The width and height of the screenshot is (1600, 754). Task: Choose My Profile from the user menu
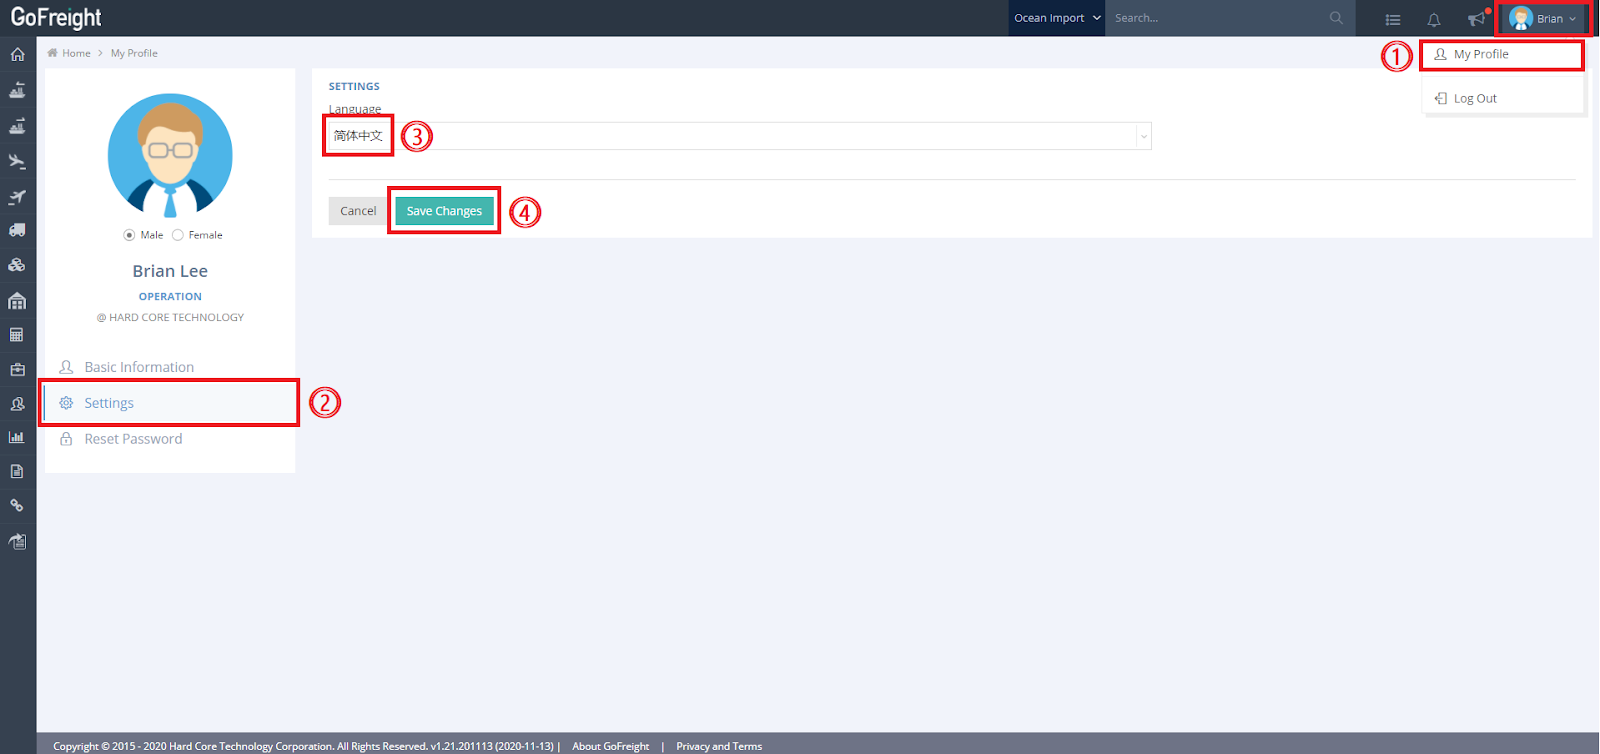(1480, 55)
